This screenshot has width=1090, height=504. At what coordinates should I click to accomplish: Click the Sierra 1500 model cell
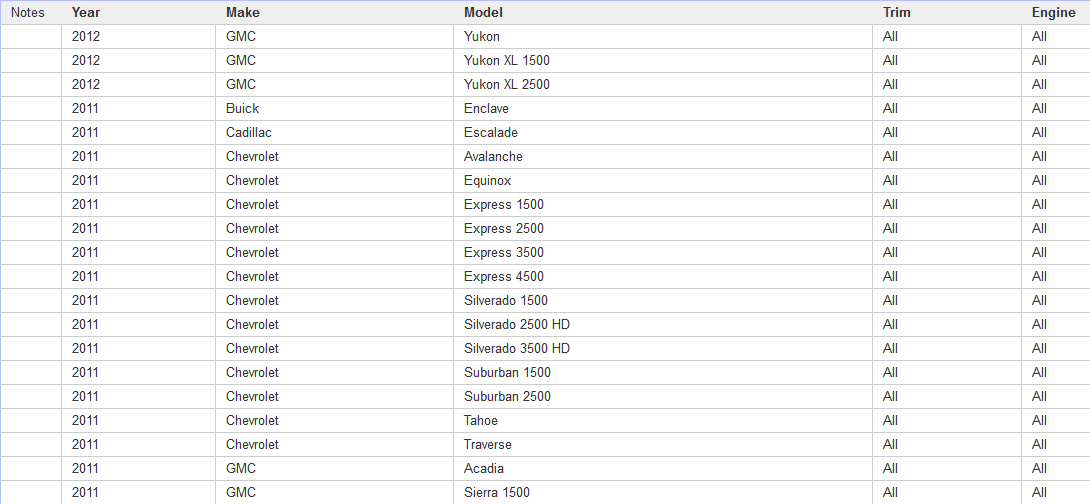496,492
